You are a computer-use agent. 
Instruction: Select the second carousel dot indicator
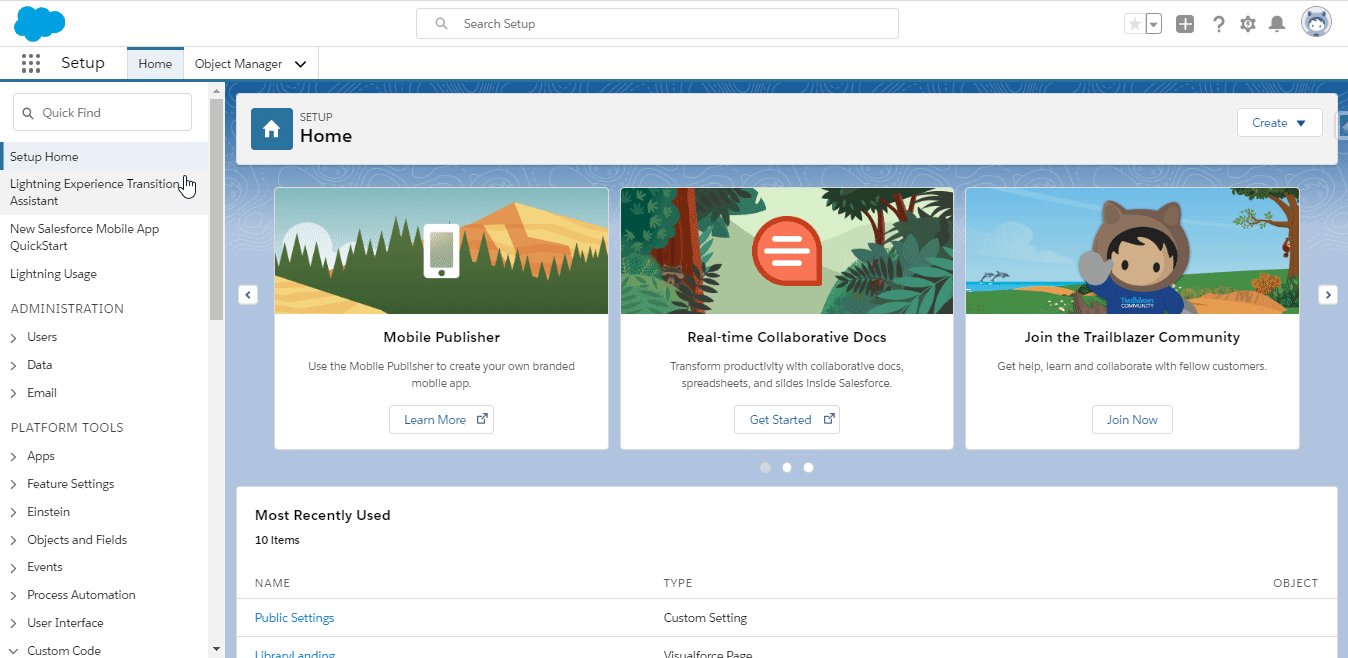(x=787, y=467)
